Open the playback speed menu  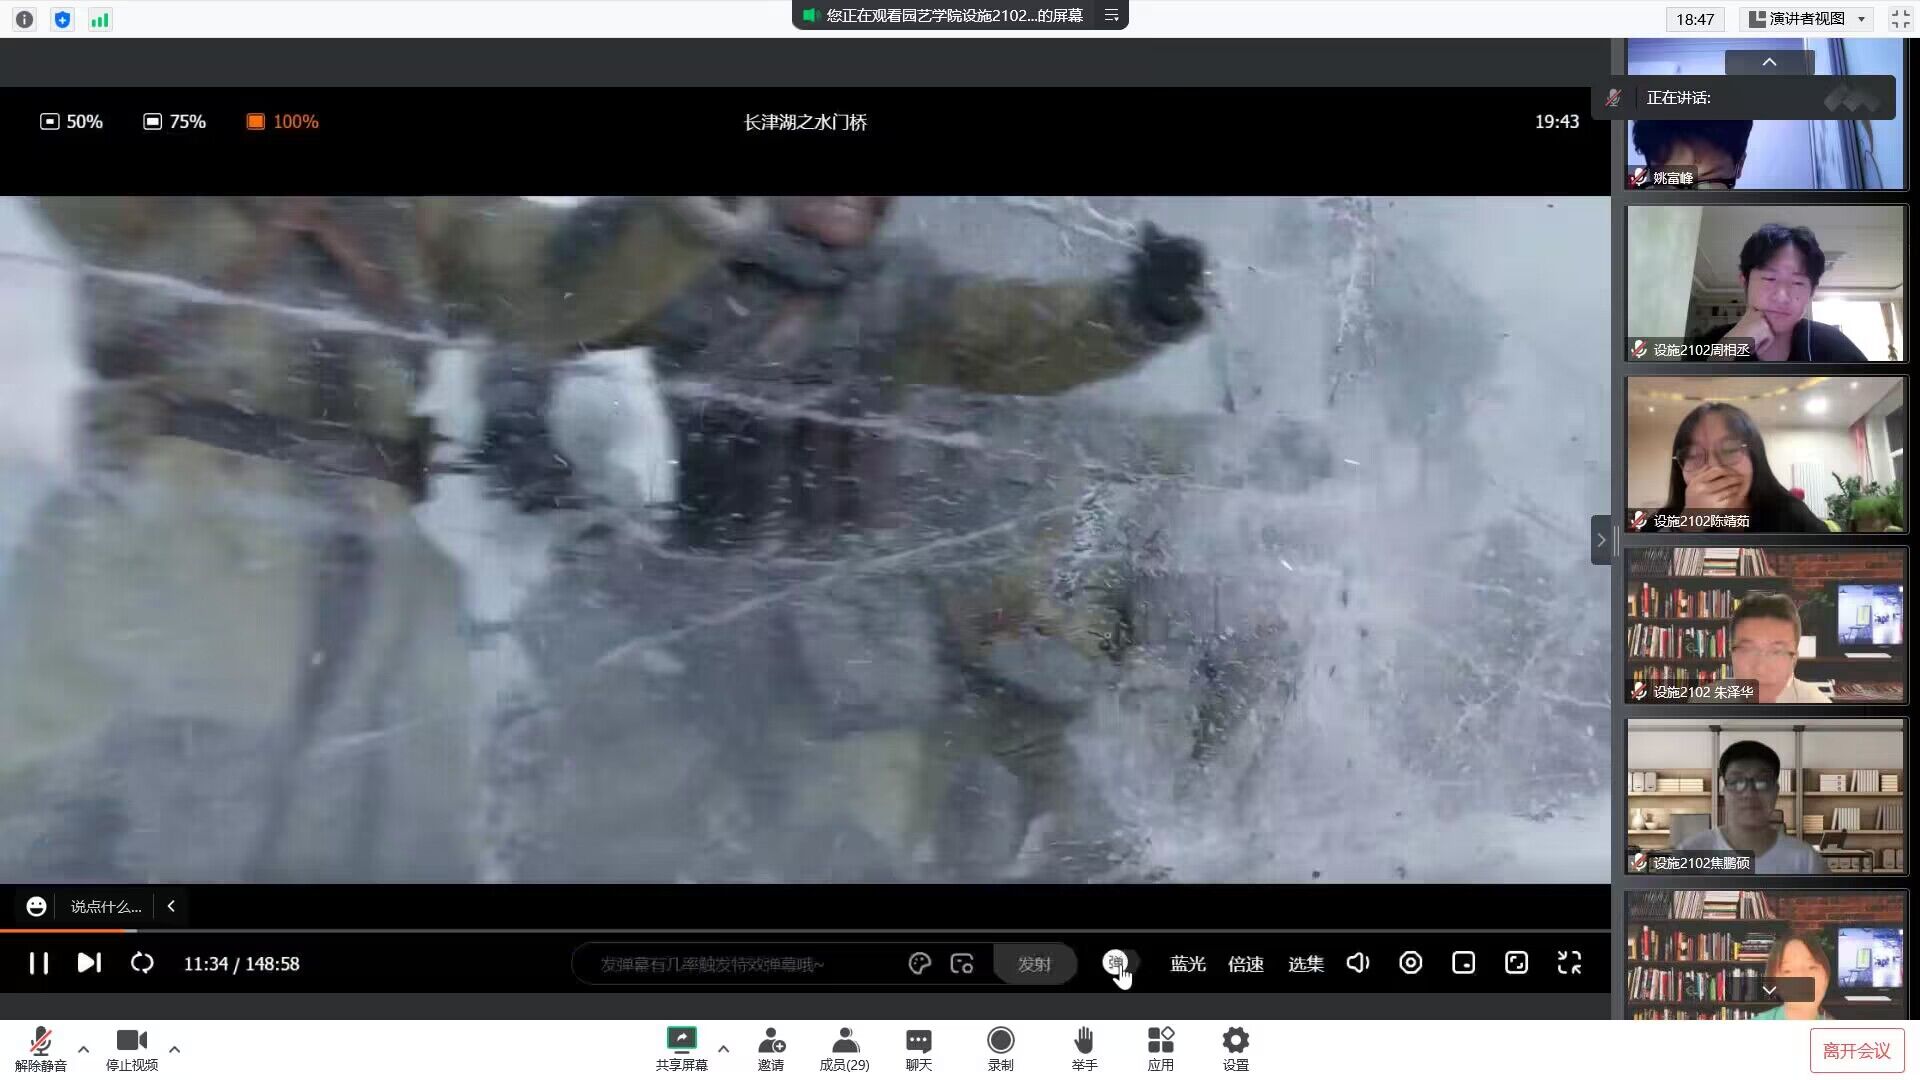click(x=1245, y=964)
